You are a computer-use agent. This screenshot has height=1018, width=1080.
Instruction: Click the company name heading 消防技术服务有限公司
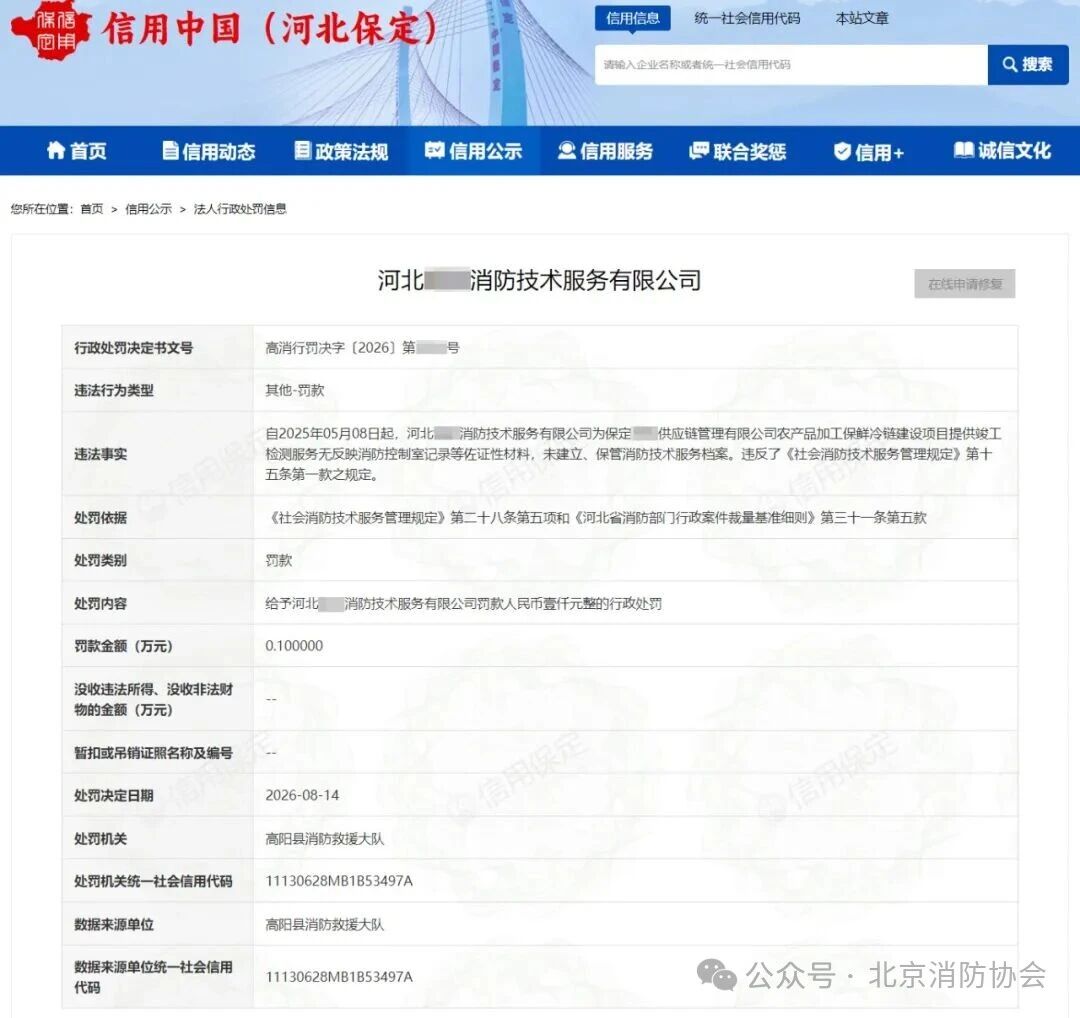[x=539, y=280]
